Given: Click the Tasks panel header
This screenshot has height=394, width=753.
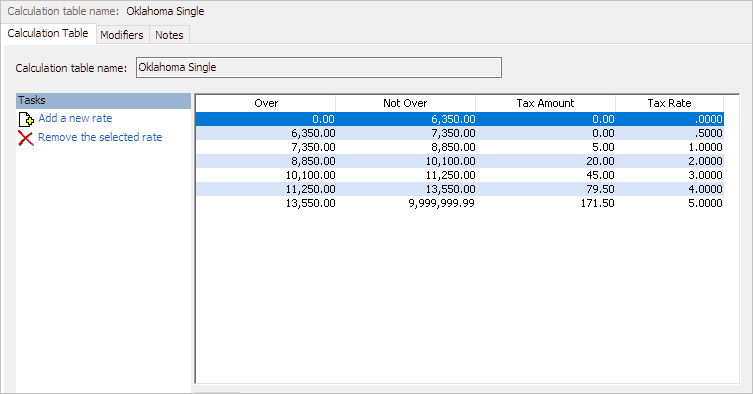Looking at the screenshot, I should click(x=103, y=100).
